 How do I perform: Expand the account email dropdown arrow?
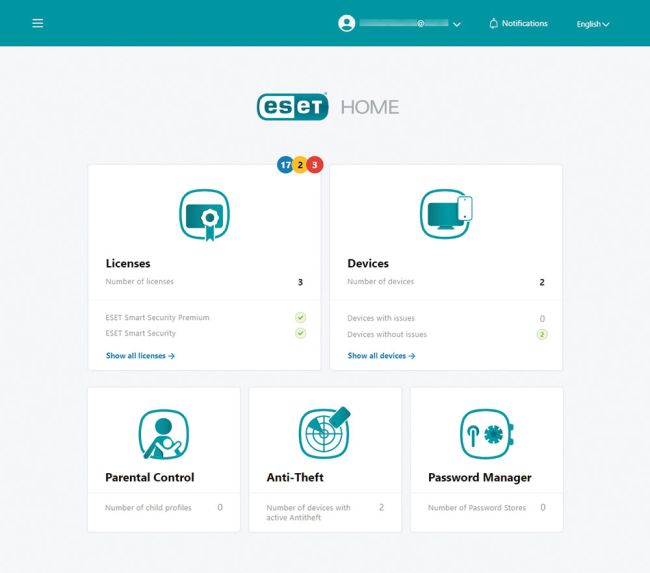(x=457, y=24)
